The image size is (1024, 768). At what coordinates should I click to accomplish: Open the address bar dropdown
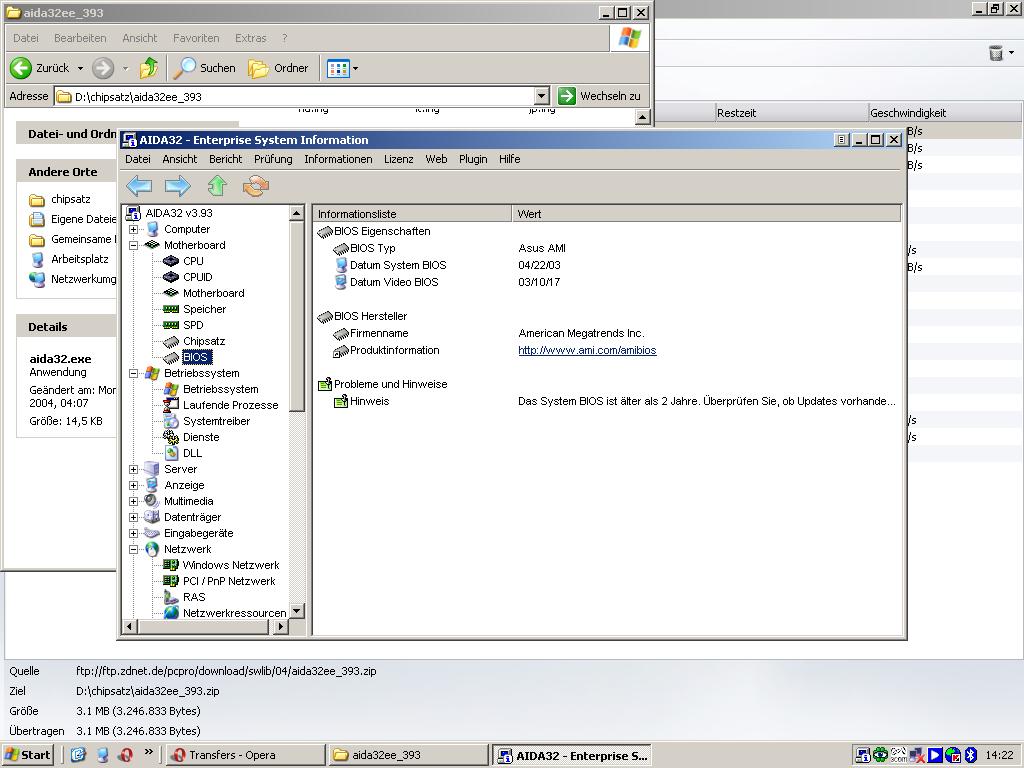pyautogui.click(x=541, y=96)
